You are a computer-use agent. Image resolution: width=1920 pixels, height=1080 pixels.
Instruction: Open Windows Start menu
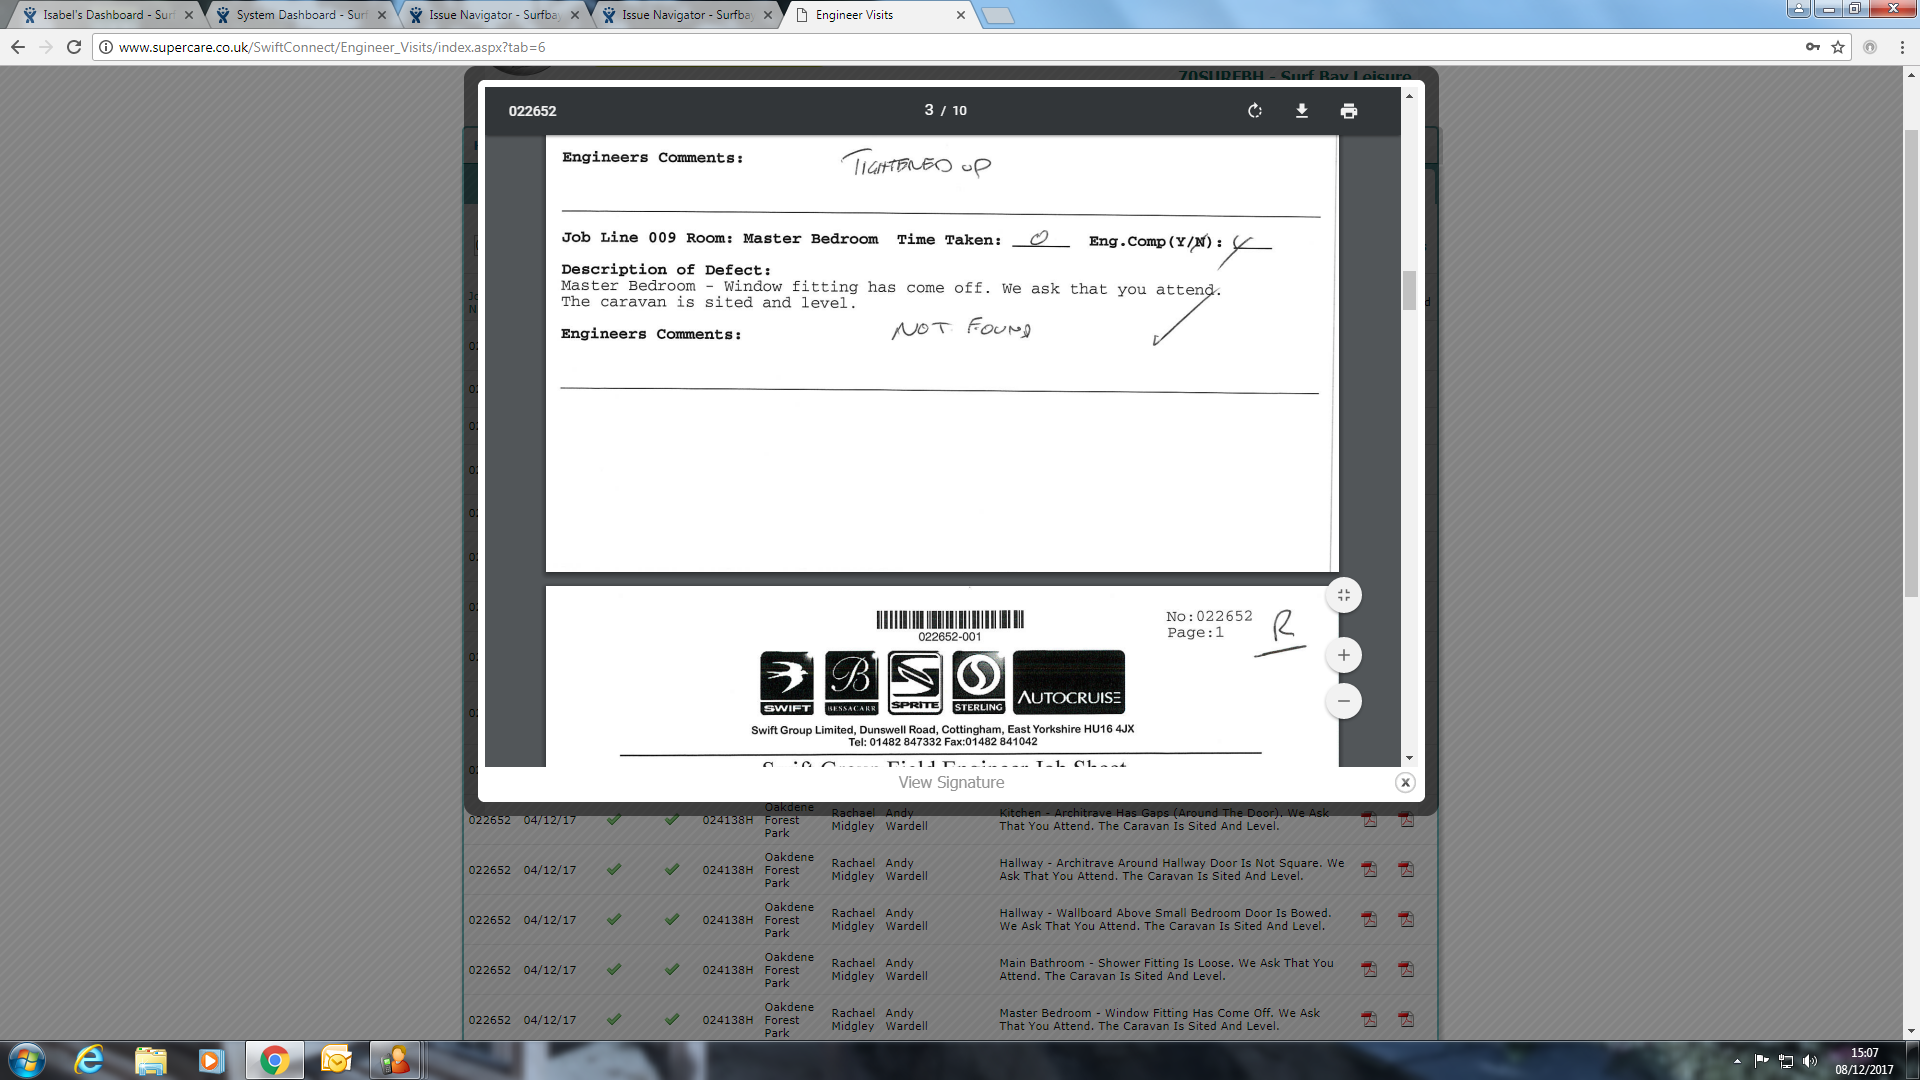(27, 1060)
